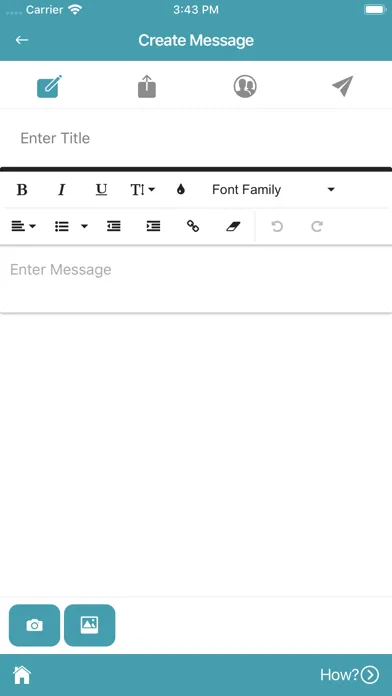Image resolution: width=392 pixels, height=696 pixels.
Task: Toggle bold formatting
Action: (22, 190)
